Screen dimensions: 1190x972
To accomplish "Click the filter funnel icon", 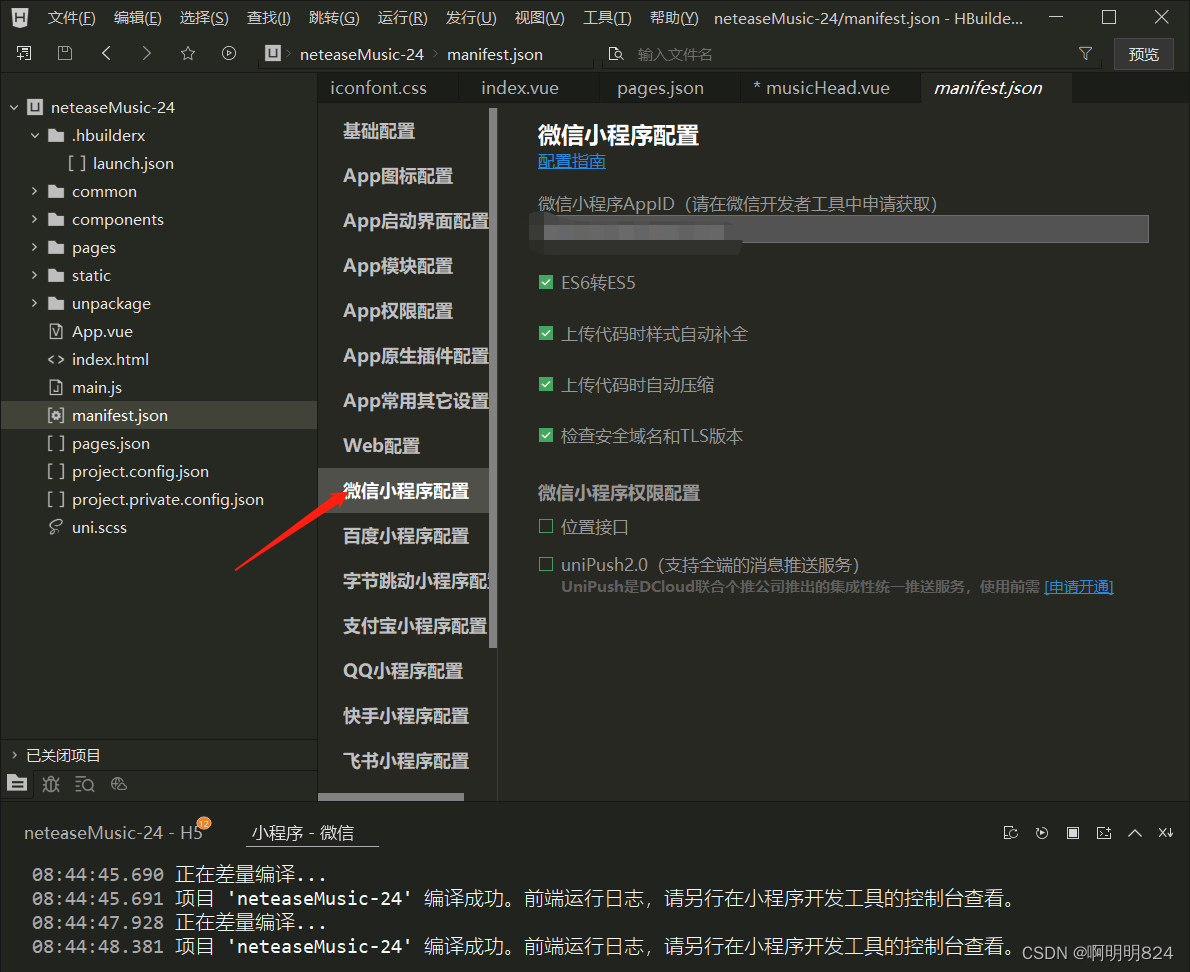I will 1085,53.
